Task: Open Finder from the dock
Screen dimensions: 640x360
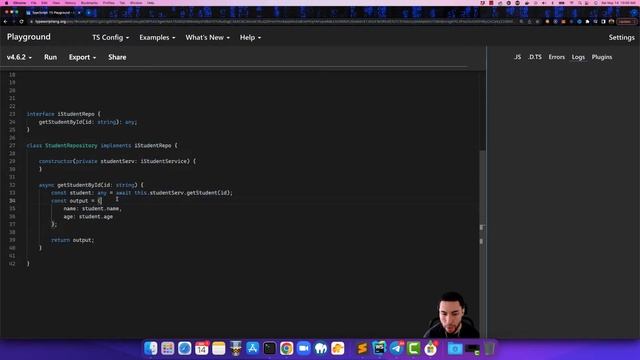Action: tap(151, 348)
